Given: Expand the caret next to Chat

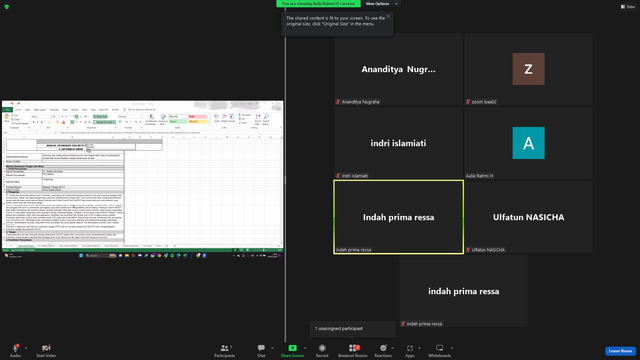Looking at the screenshot, I should click(x=272, y=348).
